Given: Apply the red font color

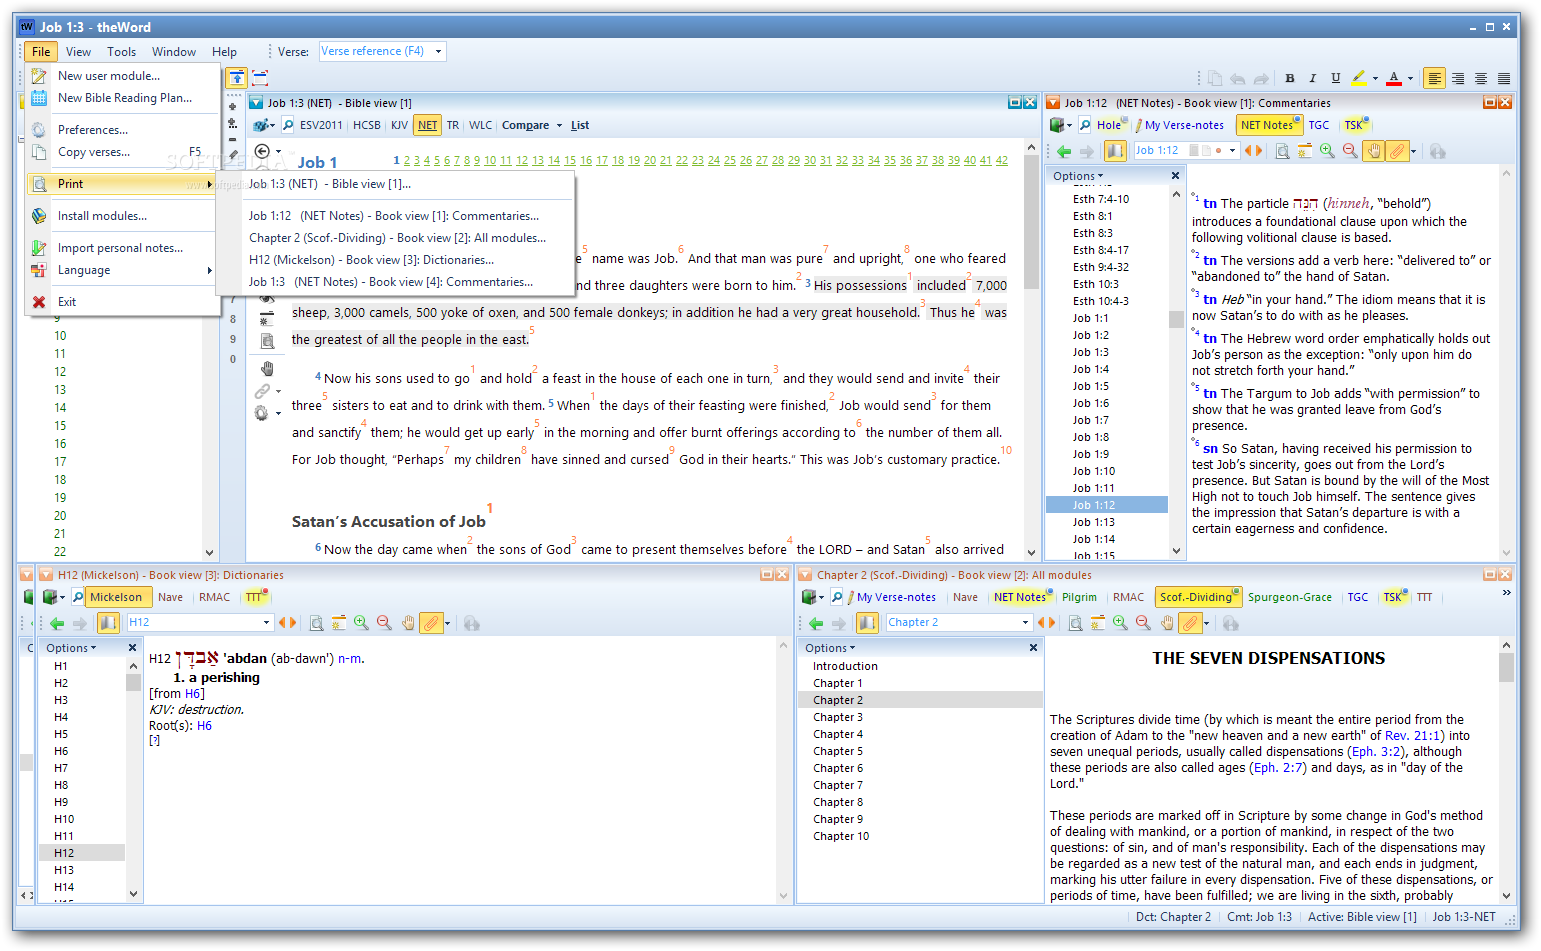Looking at the screenshot, I should coord(1394,78).
